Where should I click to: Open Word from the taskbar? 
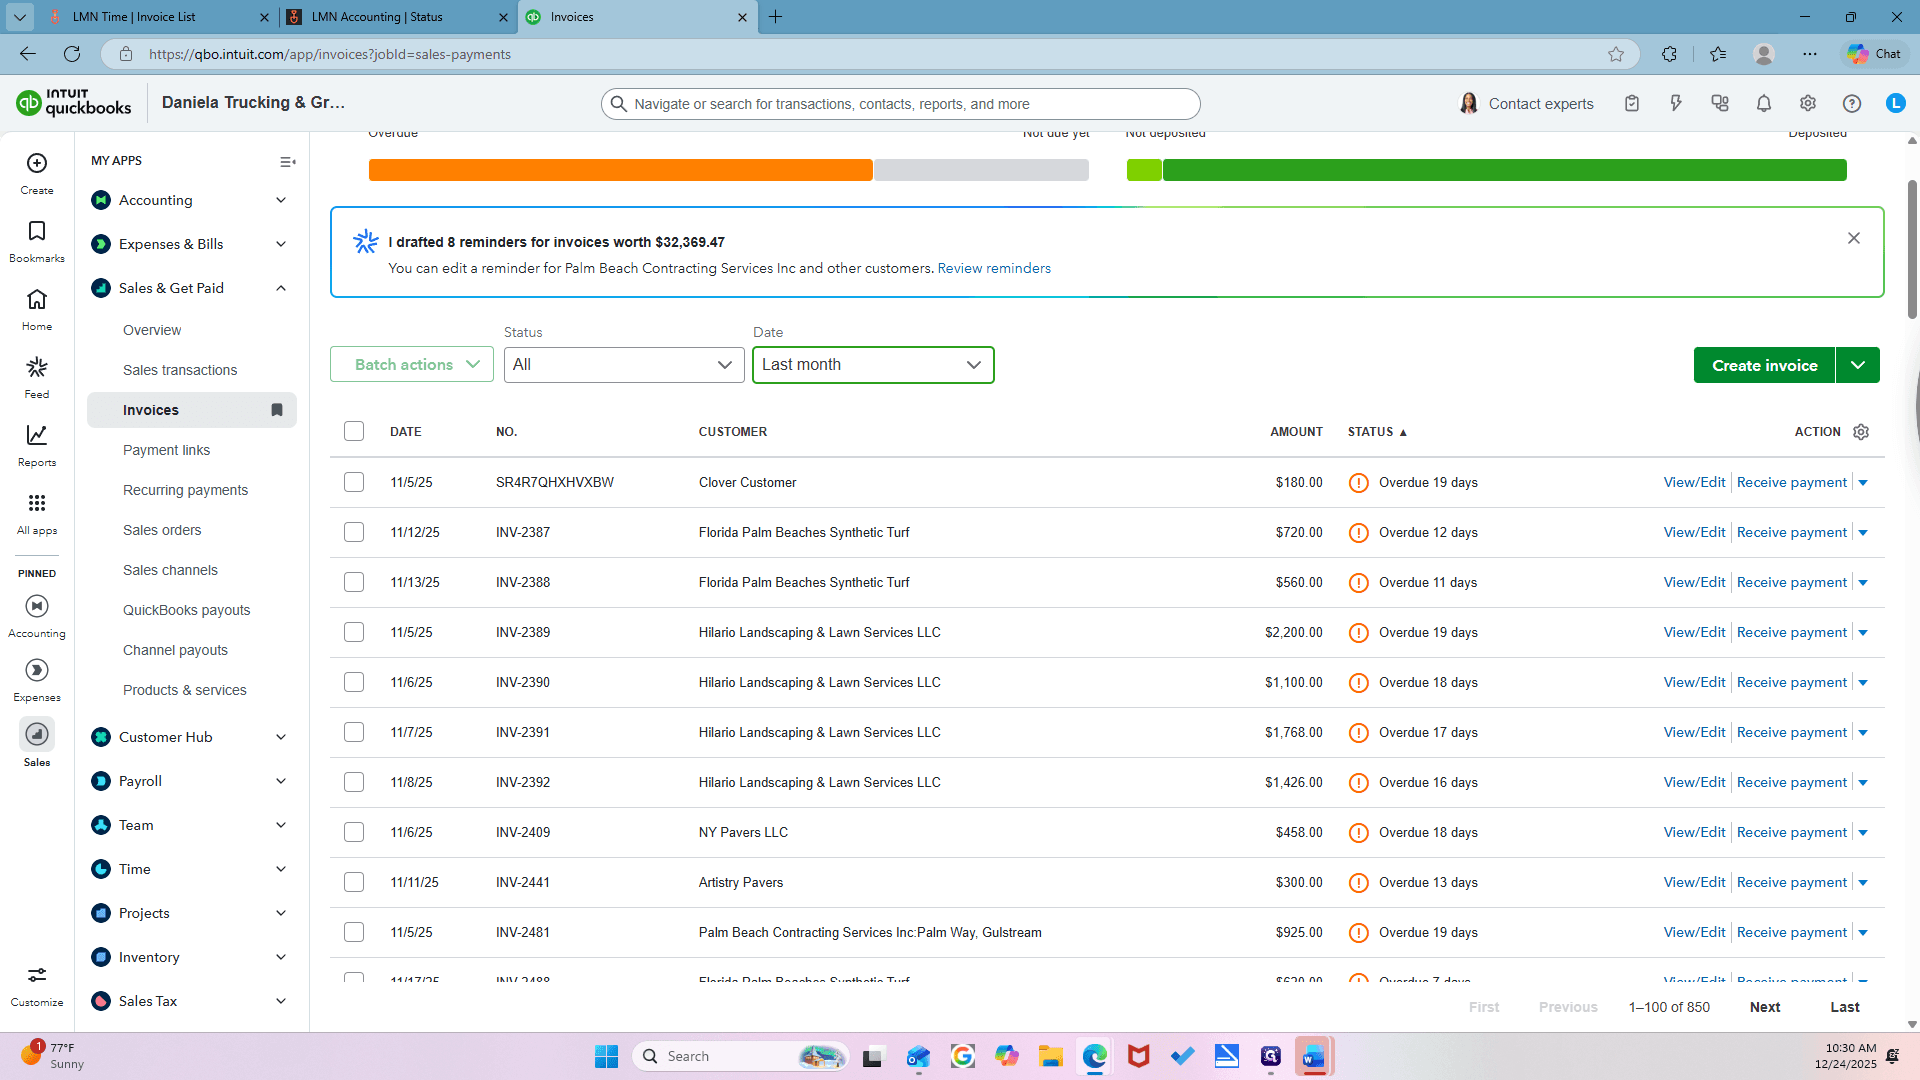[x=1314, y=1056]
